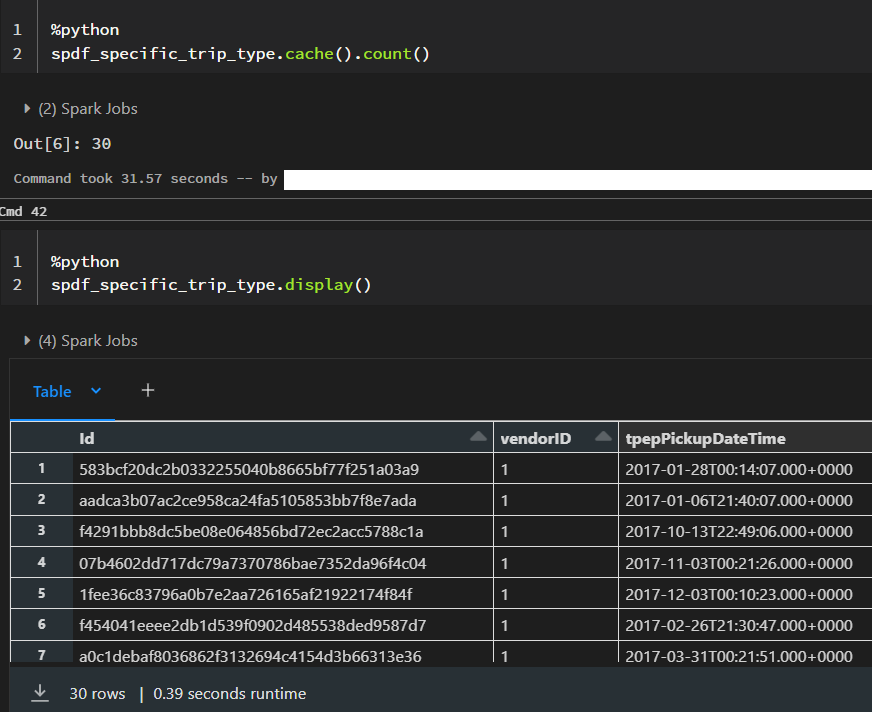
Task: Click the Command took 31.57 seconds text
Action: [x=121, y=179]
